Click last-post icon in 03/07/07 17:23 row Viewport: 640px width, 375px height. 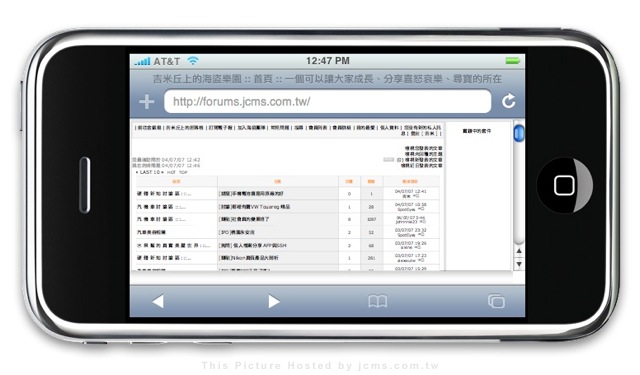coord(421,260)
